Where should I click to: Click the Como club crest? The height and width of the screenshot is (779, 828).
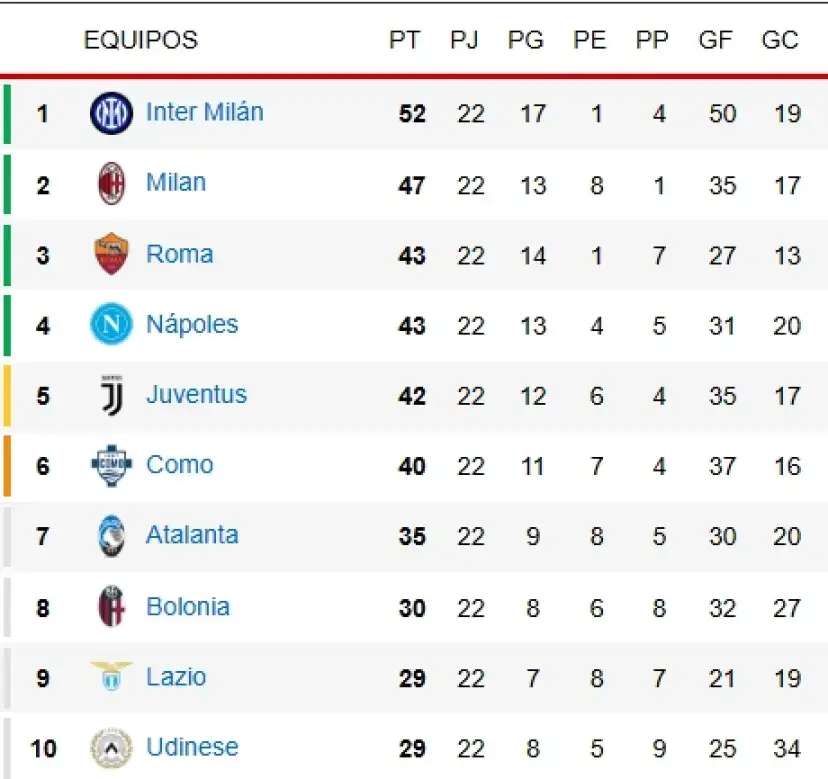pyautogui.click(x=111, y=465)
